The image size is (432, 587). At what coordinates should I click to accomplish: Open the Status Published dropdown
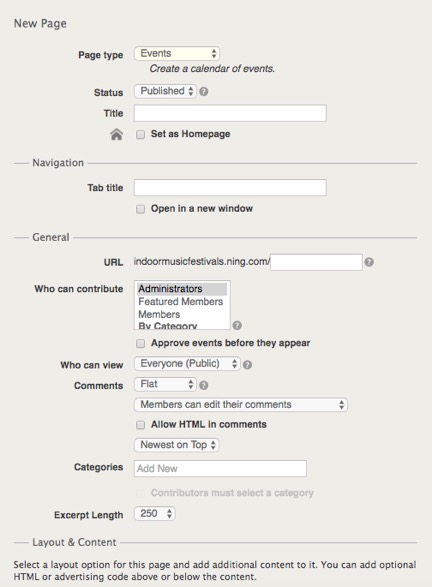pos(165,91)
